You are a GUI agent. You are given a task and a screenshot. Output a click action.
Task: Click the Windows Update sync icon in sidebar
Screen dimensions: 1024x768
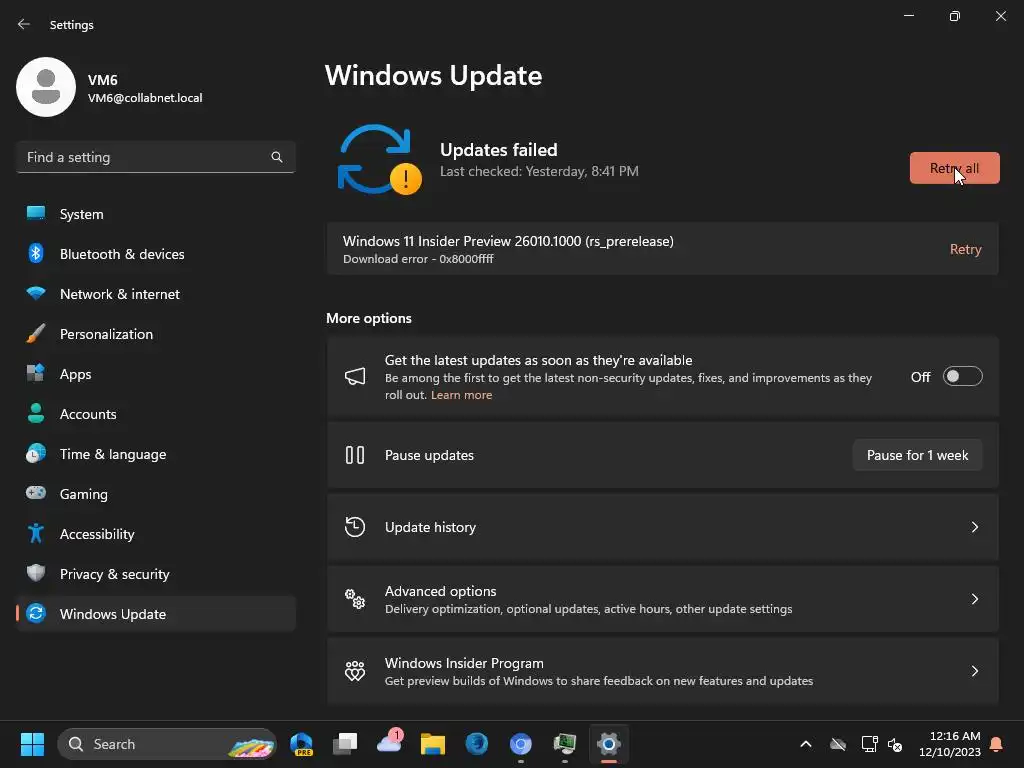coord(36,613)
